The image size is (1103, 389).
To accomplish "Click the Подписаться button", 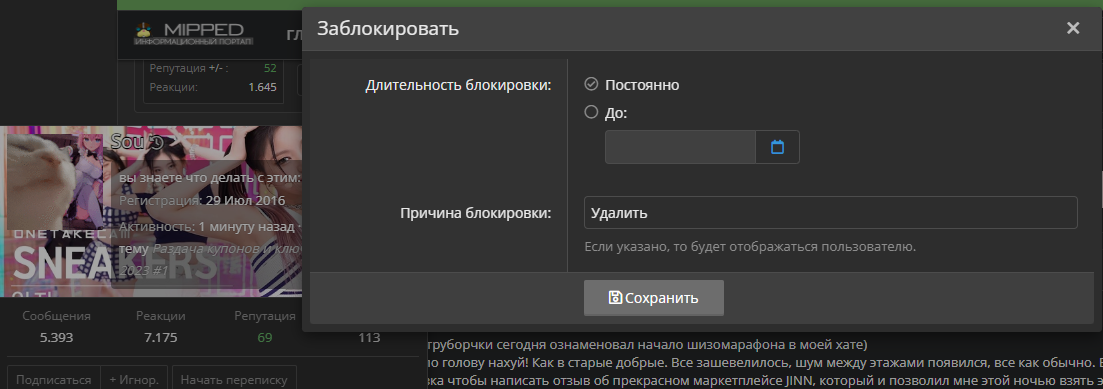I will pos(53,379).
